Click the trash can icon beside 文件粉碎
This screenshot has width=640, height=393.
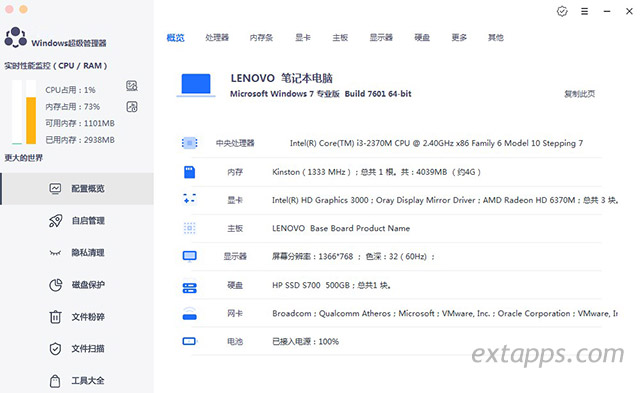[x=55, y=317]
